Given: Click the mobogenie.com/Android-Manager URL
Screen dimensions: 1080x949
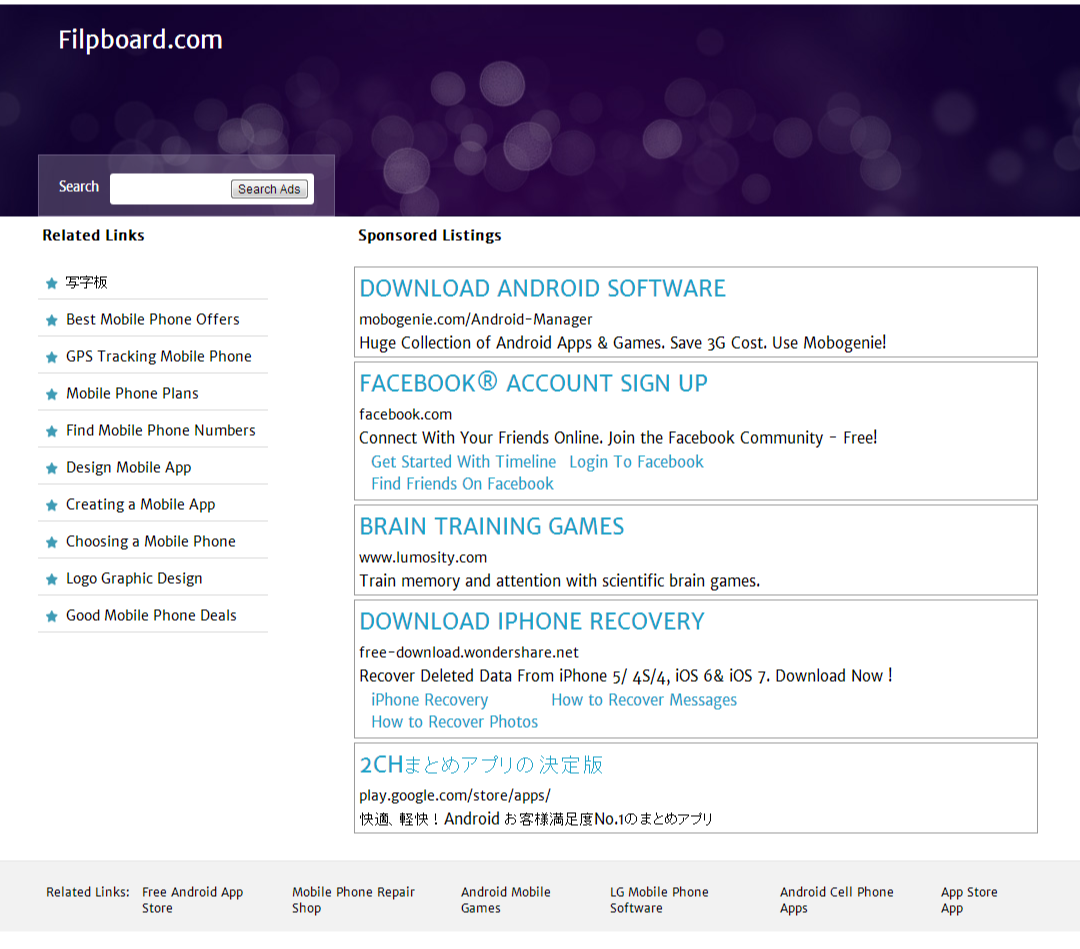Looking at the screenshot, I should tap(476, 320).
